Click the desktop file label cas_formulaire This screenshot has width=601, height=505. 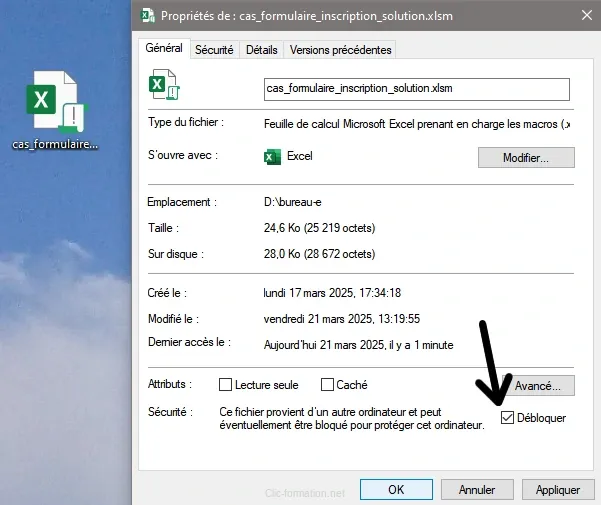[56, 144]
